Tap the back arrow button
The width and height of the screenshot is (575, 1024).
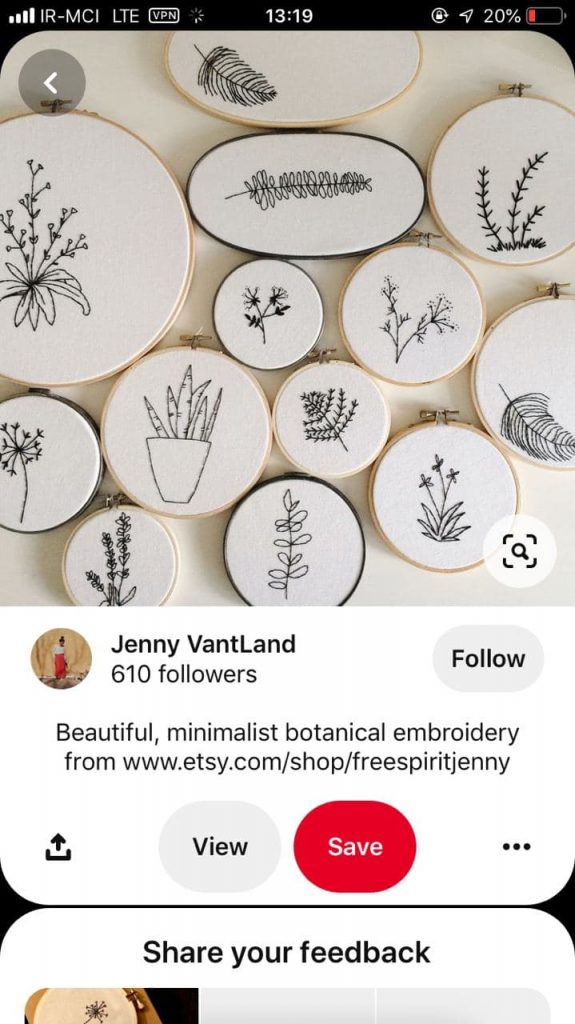52,83
